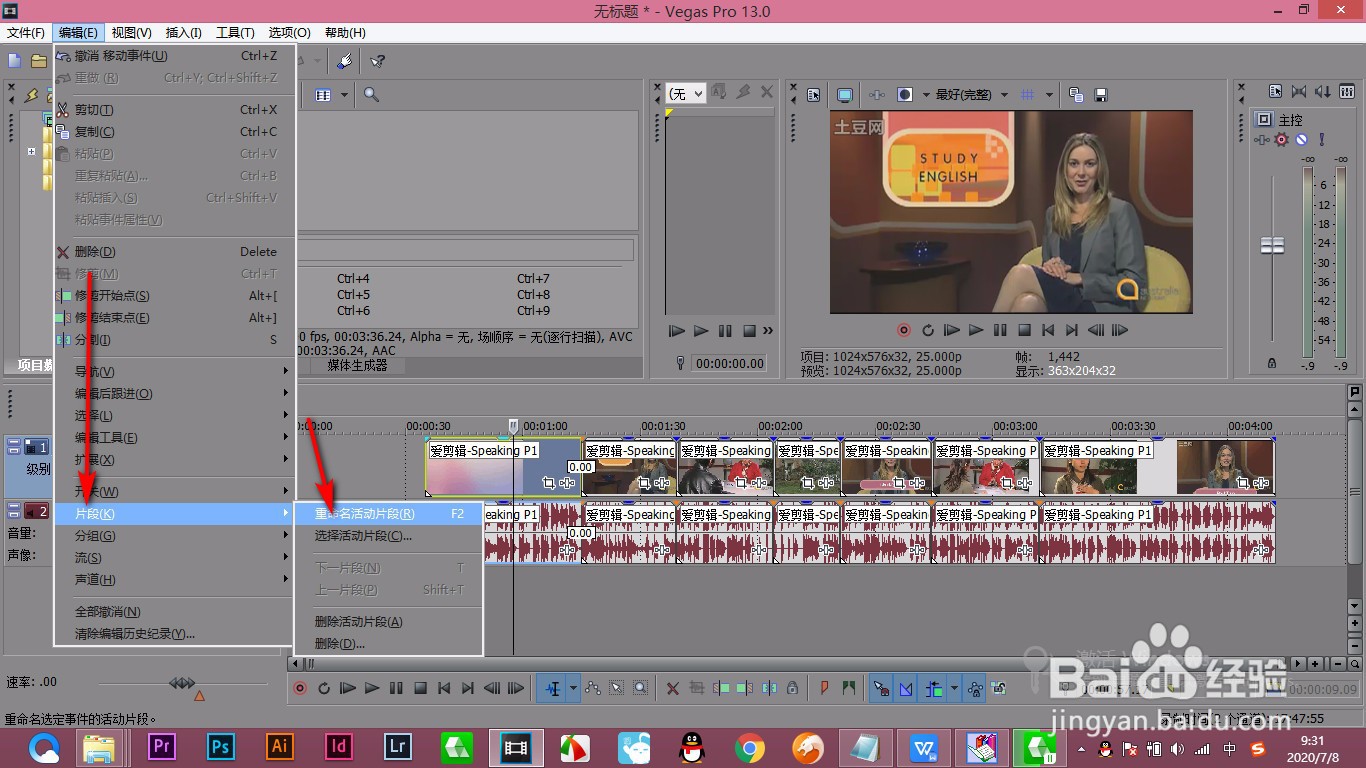Click the master bus FX gear icon

(x=1281, y=140)
